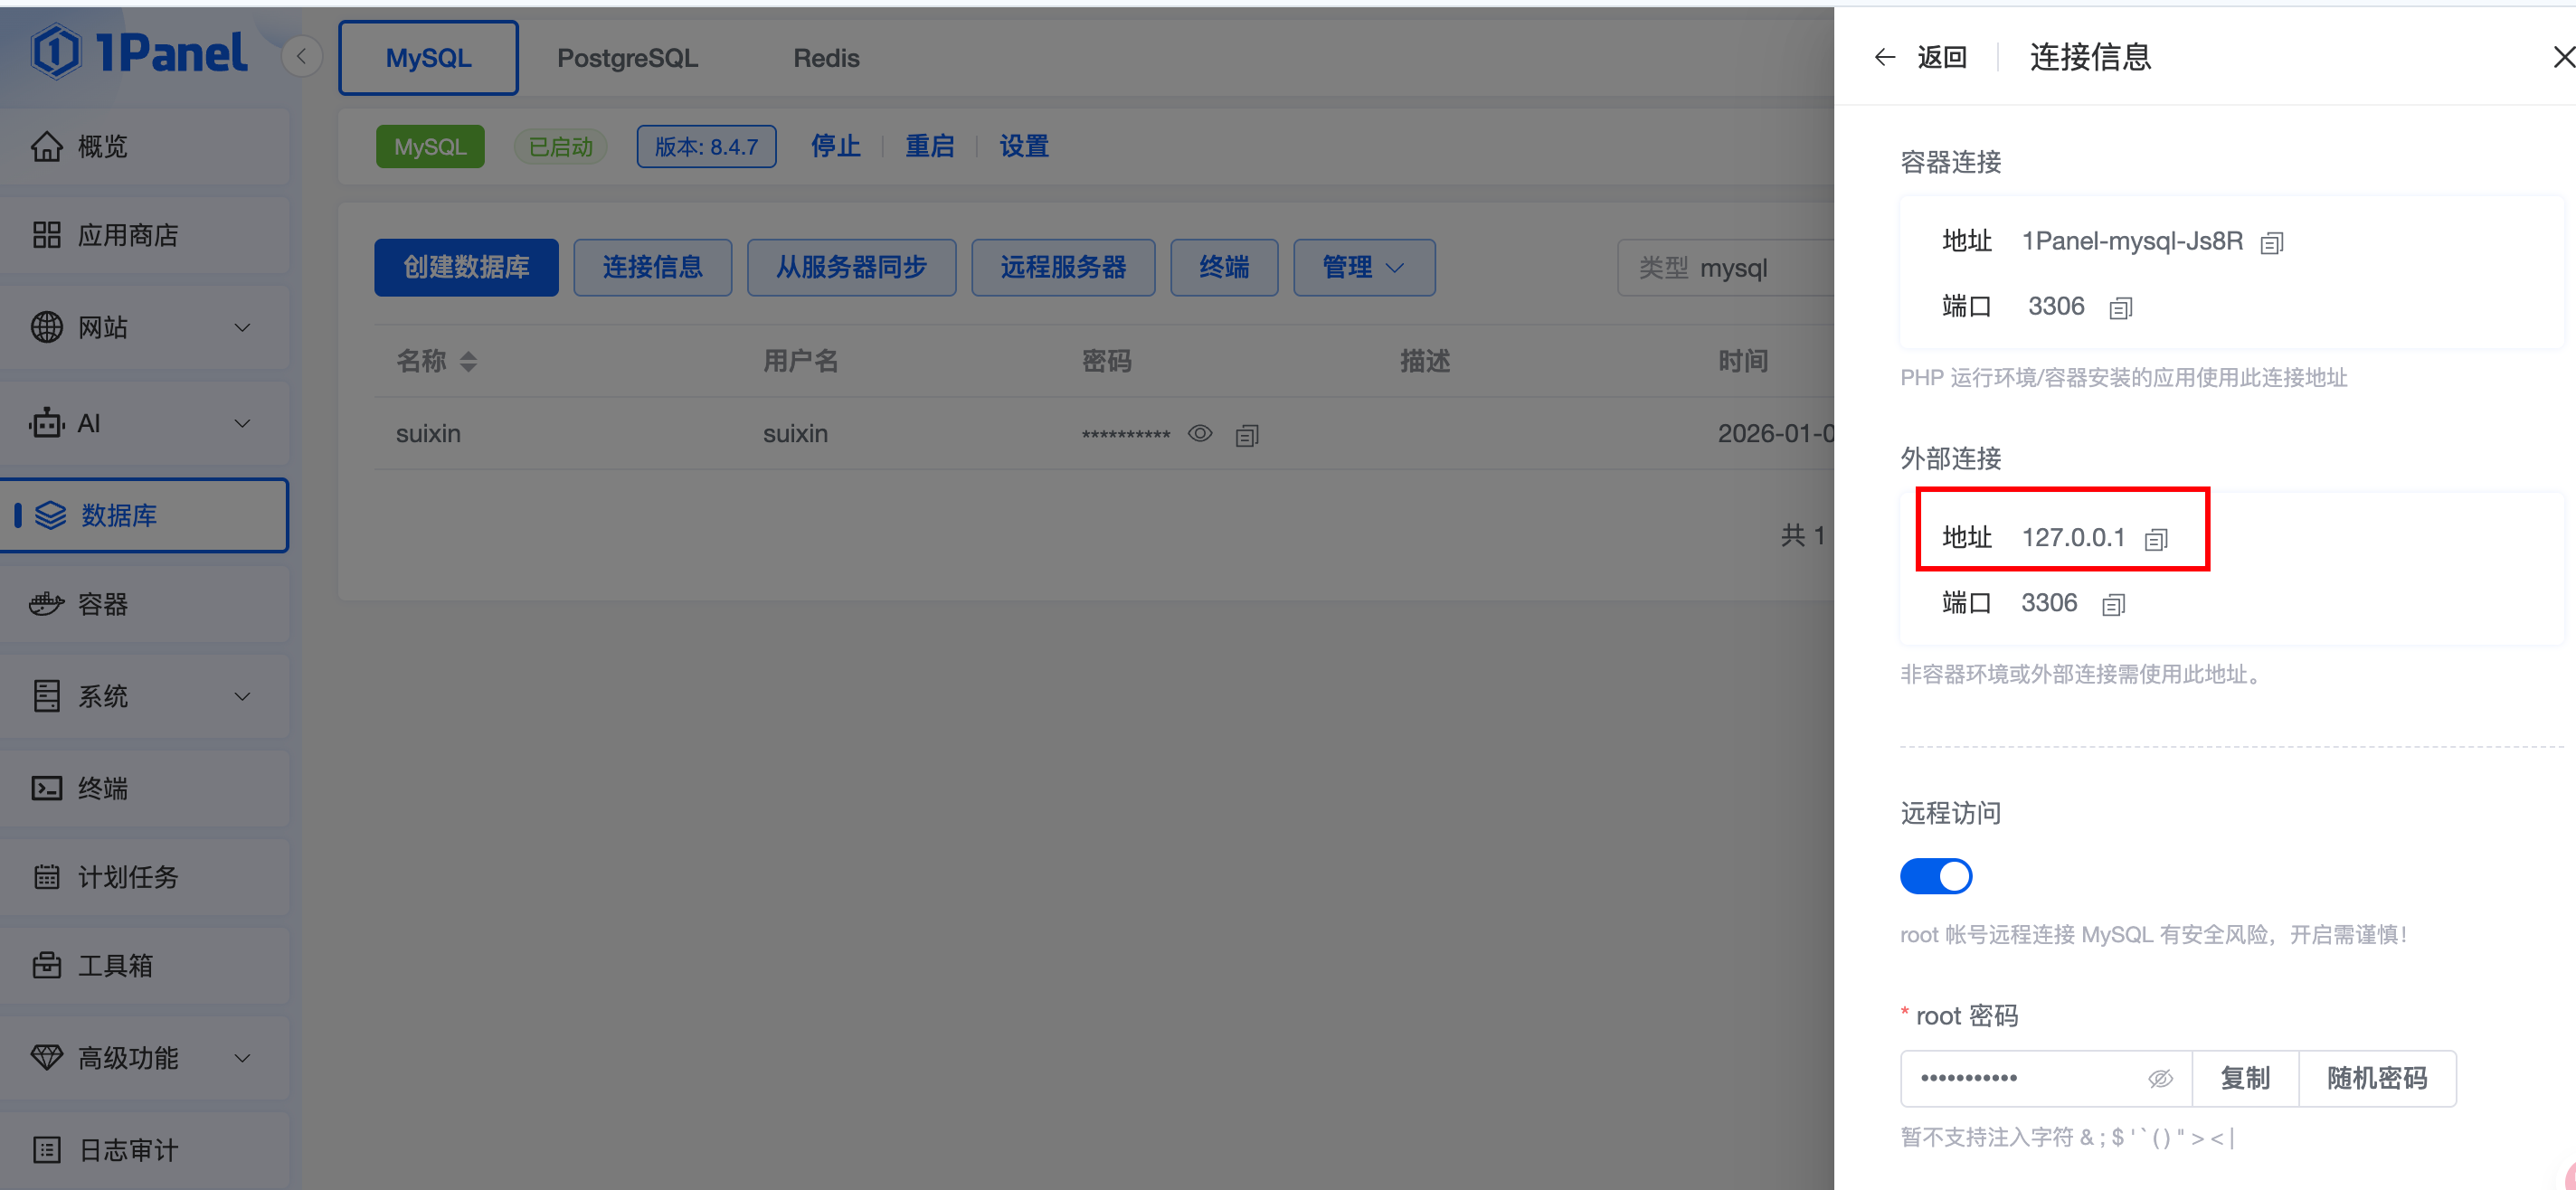Click the root password input field

tap(2020, 1078)
